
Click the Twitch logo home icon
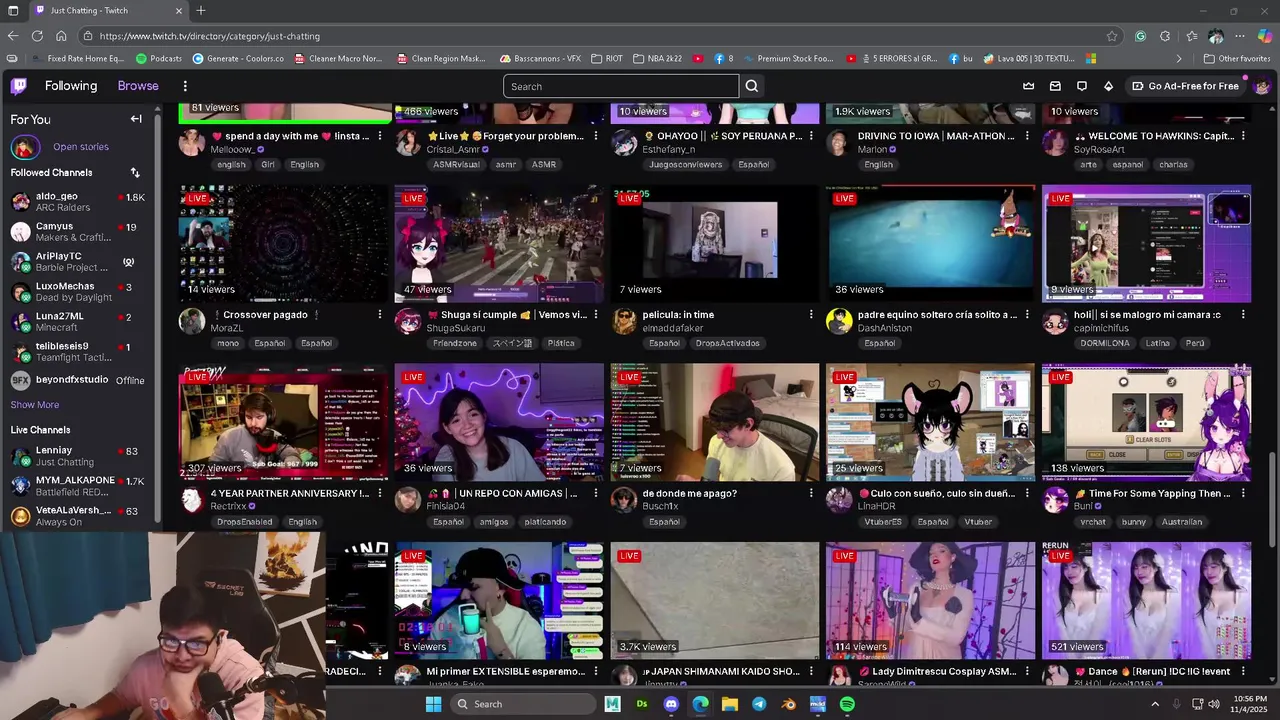point(18,86)
